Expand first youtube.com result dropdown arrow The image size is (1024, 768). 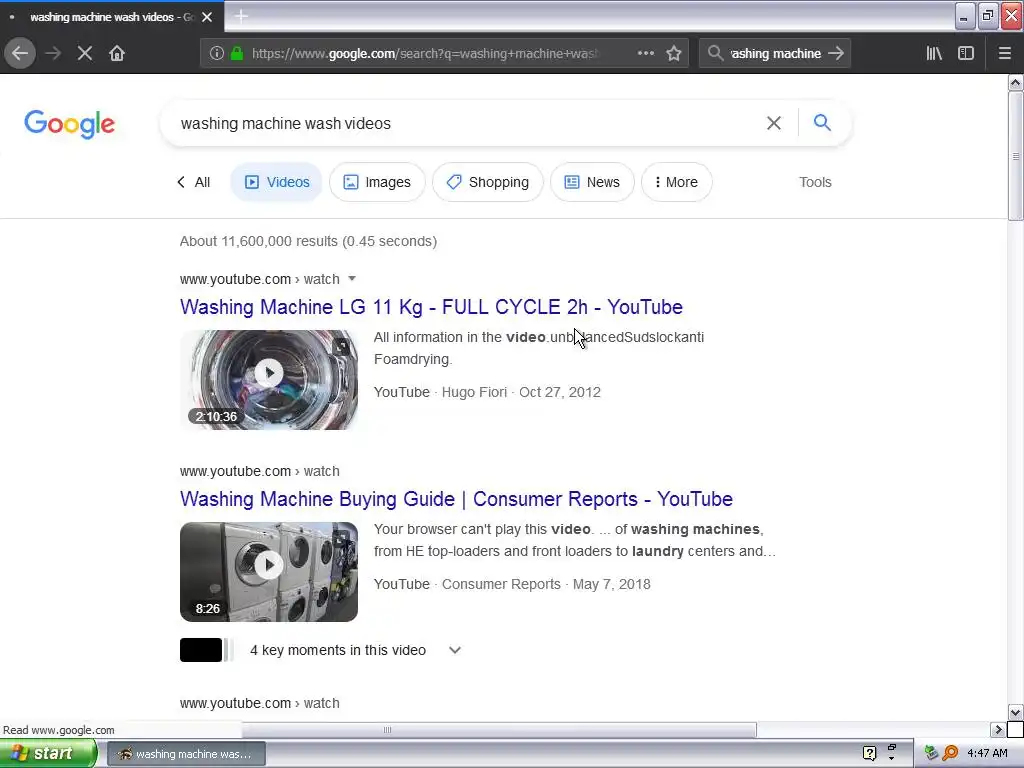(352, 279)
